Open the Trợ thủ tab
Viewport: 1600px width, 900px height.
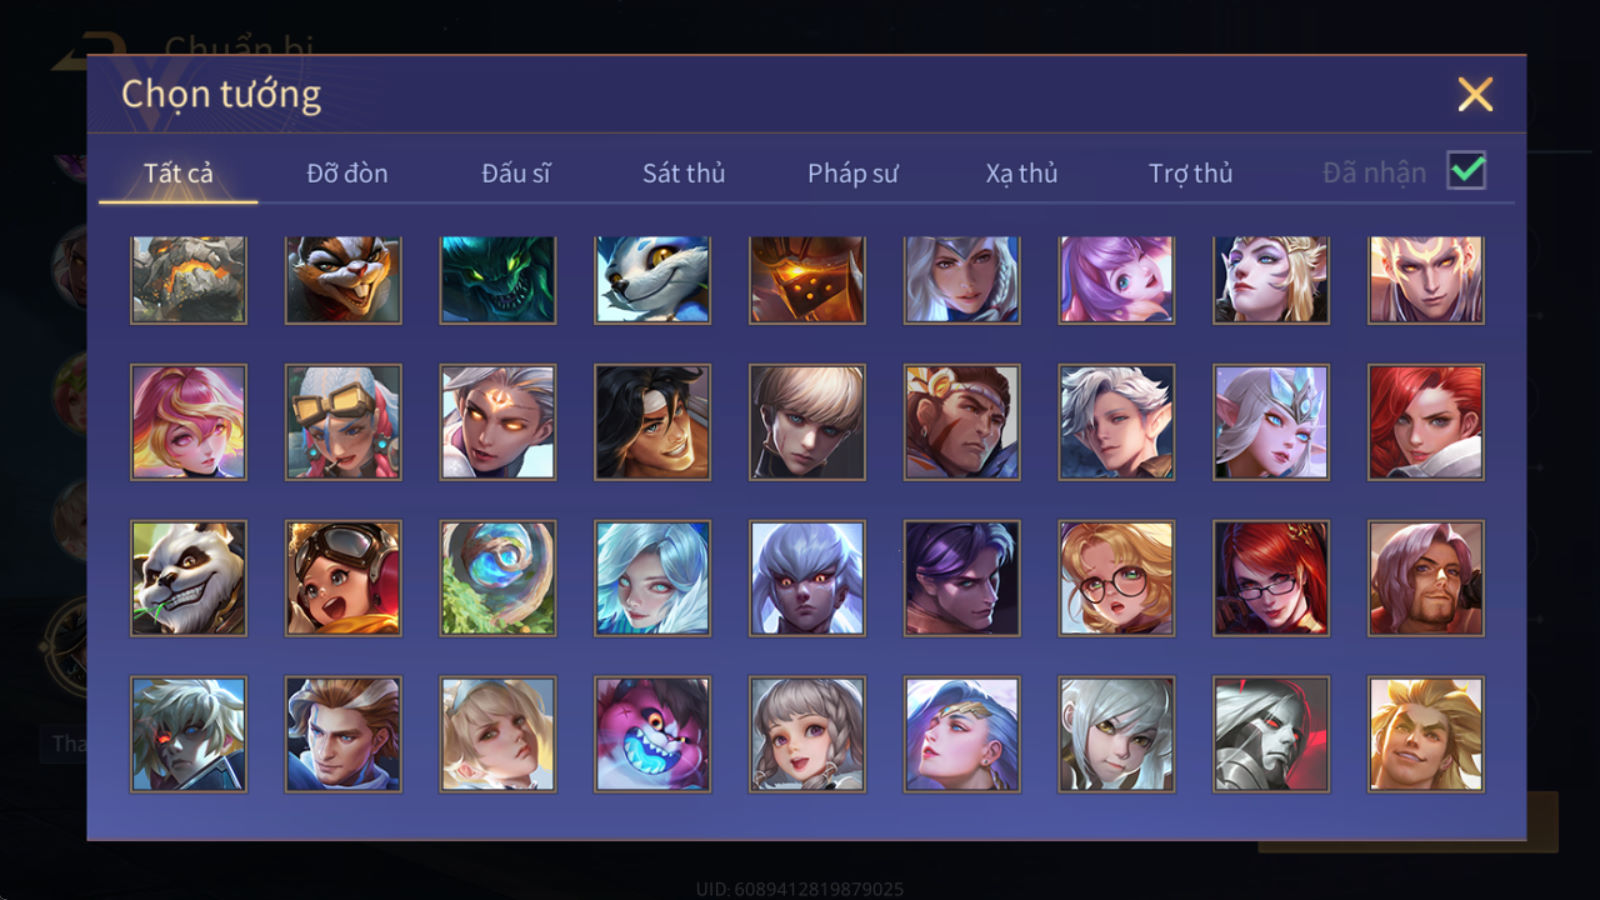(1190, 173)
